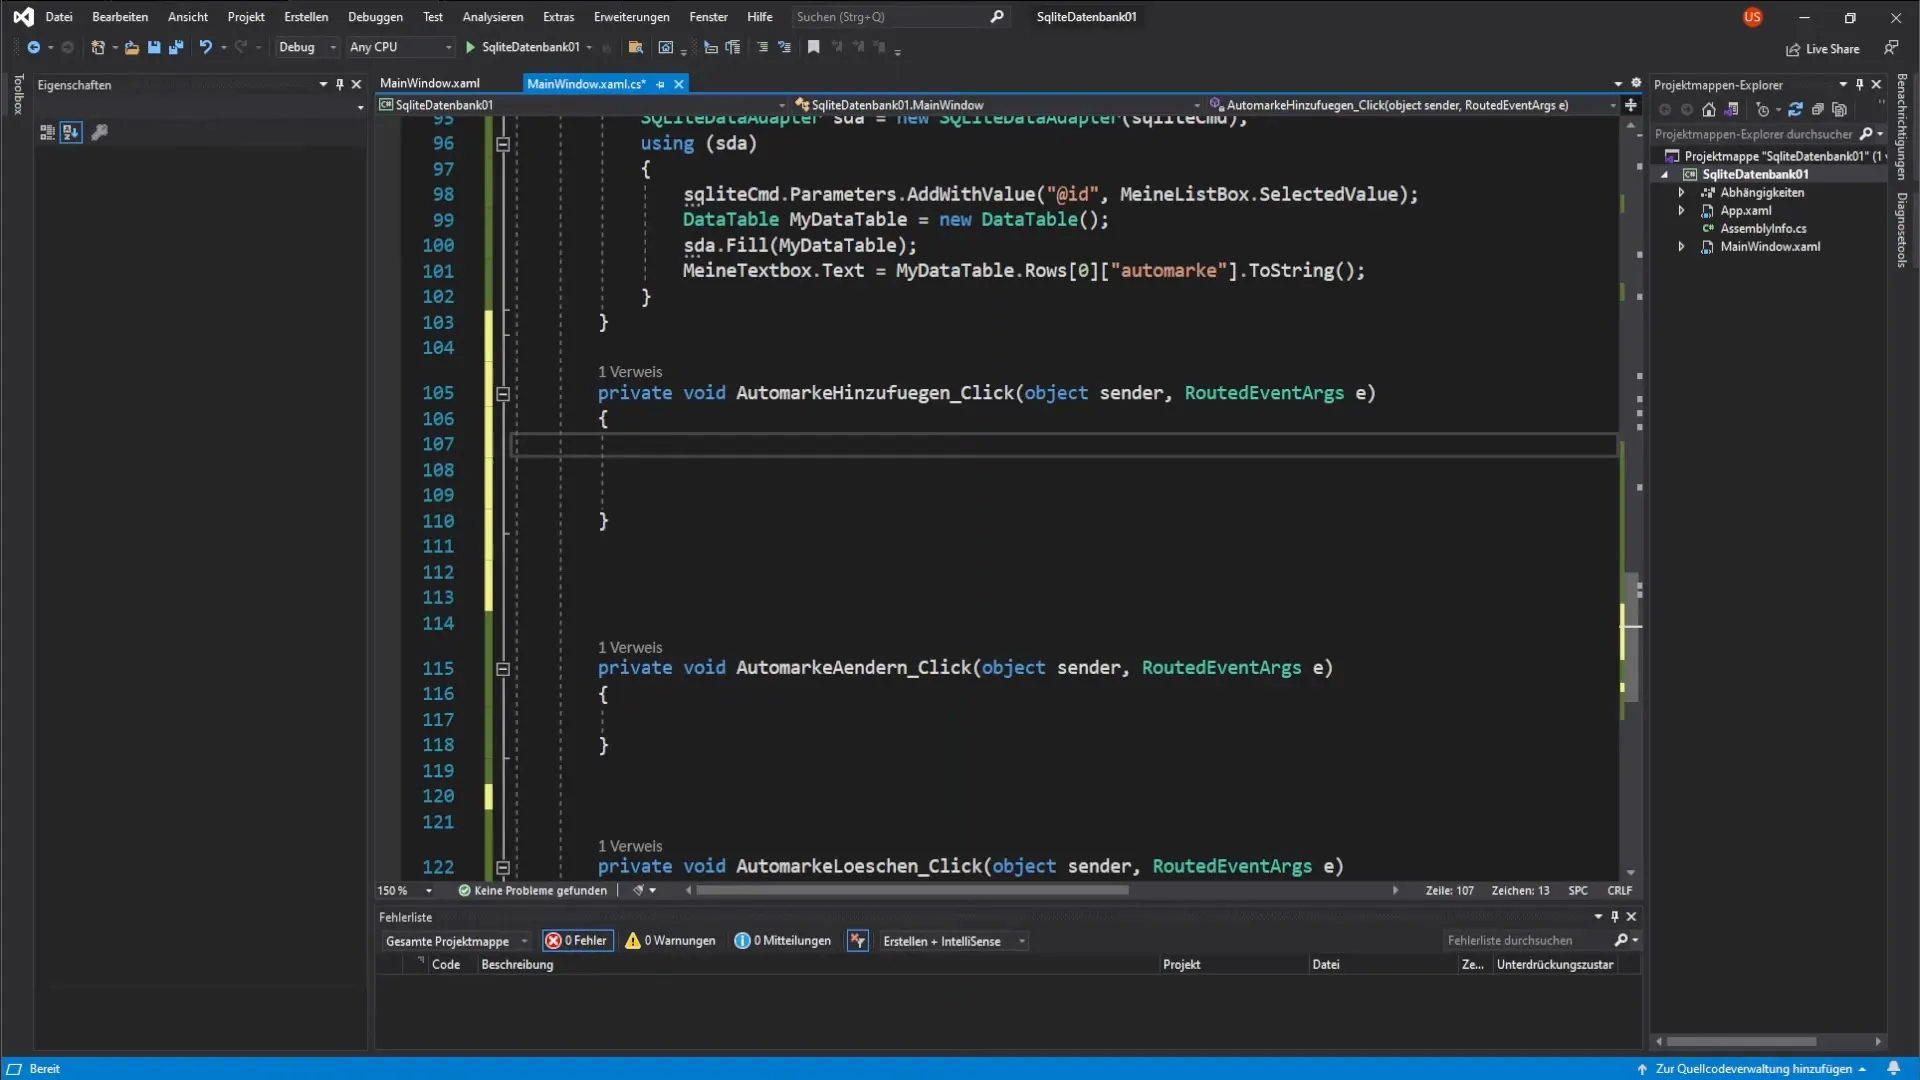Select AssemblyInfo.cs in Projektmappen-Explorer

[x=1763, y=229]
